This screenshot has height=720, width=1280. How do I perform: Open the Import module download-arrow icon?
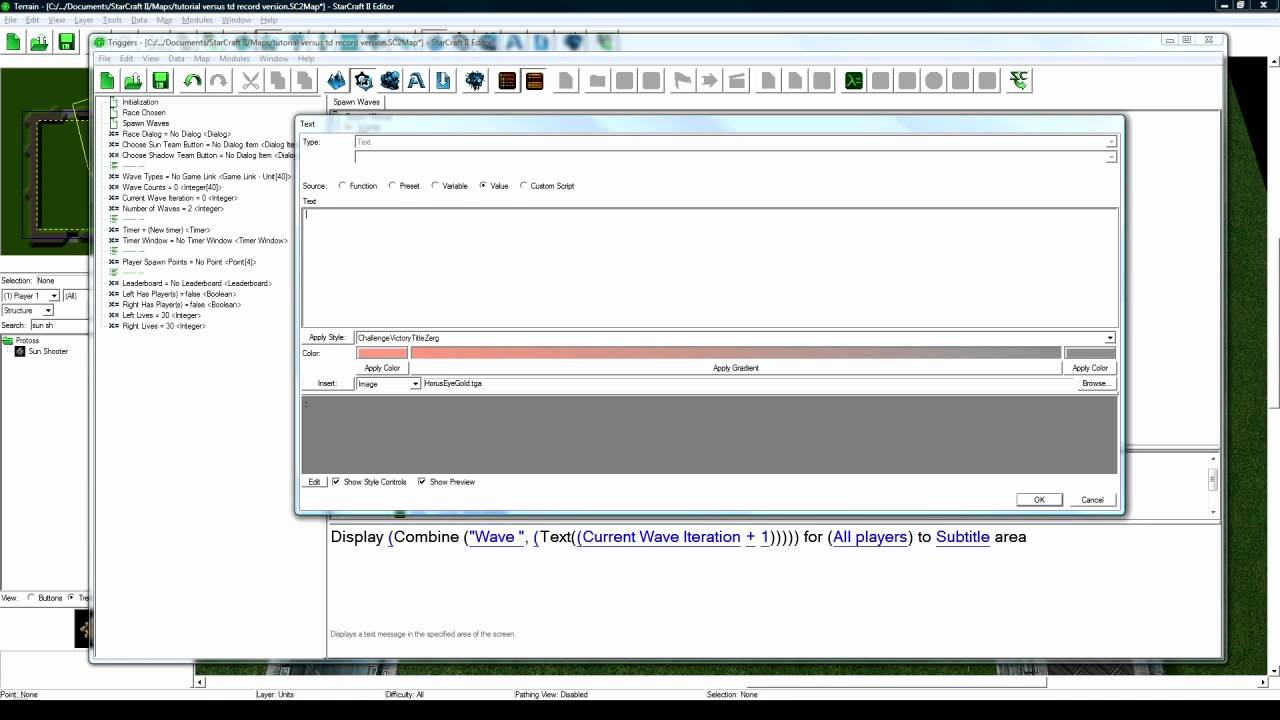coord(443,81)
